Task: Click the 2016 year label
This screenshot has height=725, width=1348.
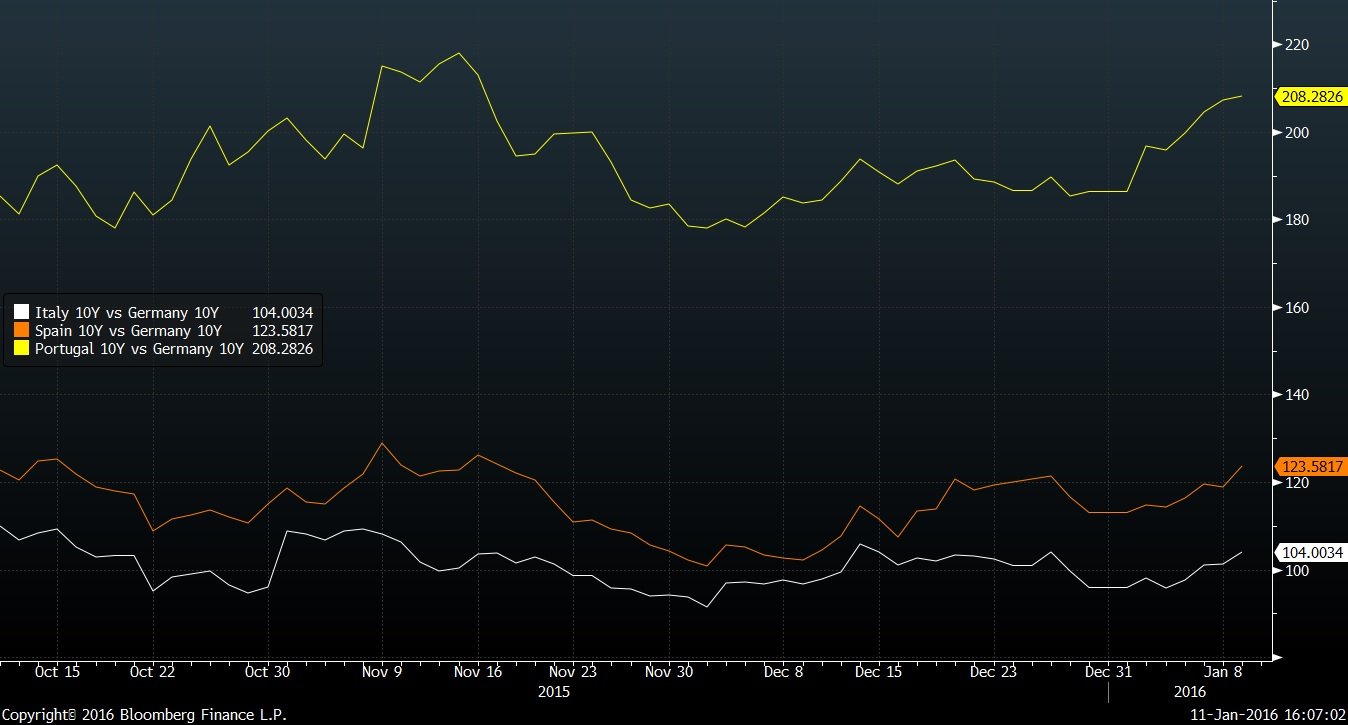Action: 1190,691
